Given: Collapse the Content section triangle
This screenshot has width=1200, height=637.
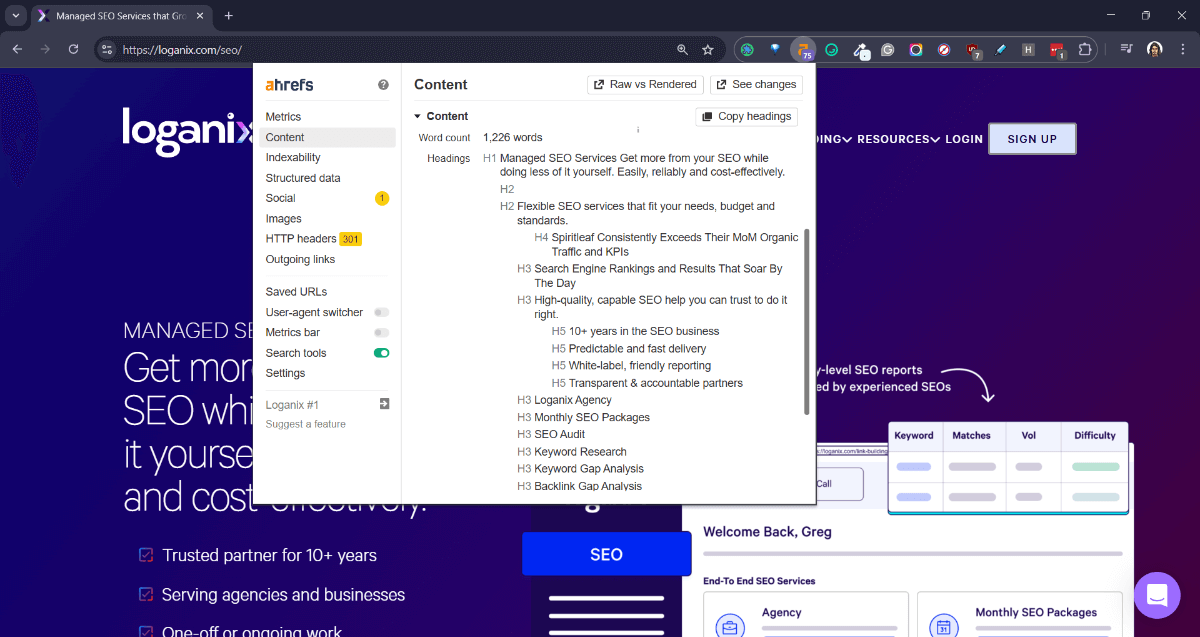Looking at the screenshot, I should point(418,117).
